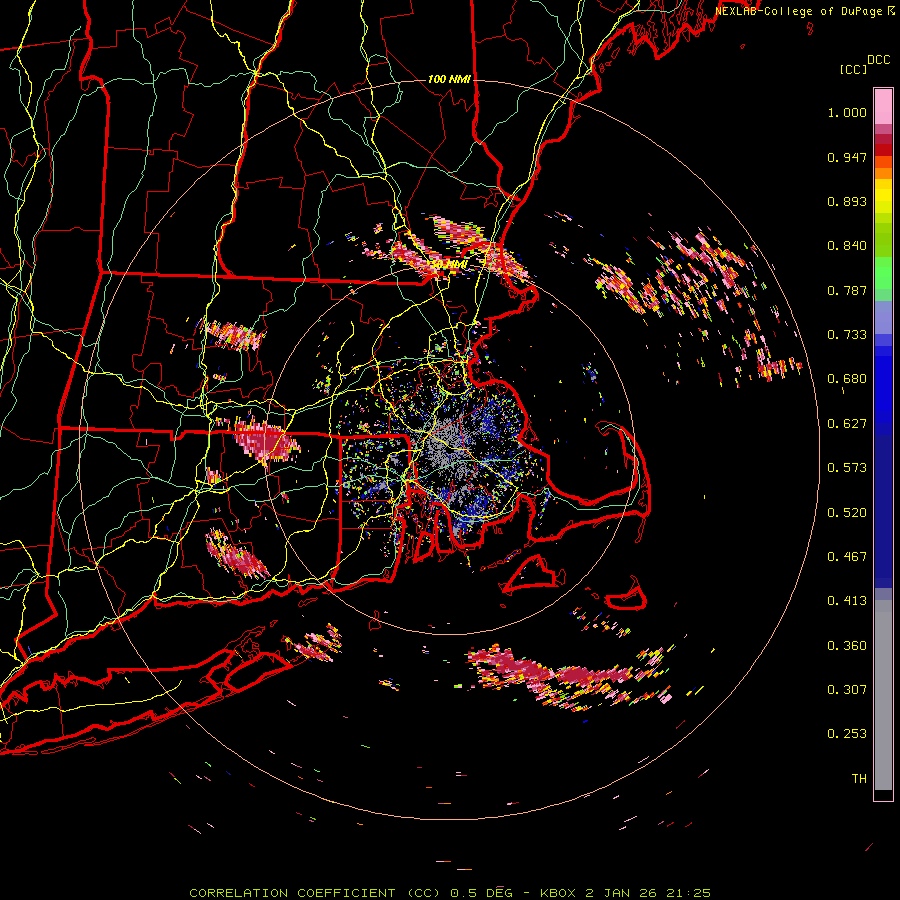The image size is (900, 900).
Task: Select the 0.733 legend value
Action: point(847,335)
